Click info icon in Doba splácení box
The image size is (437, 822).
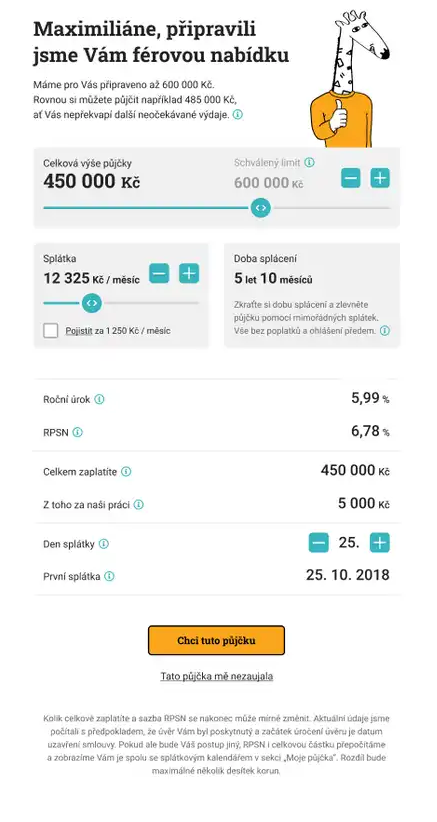coord(385,331)
